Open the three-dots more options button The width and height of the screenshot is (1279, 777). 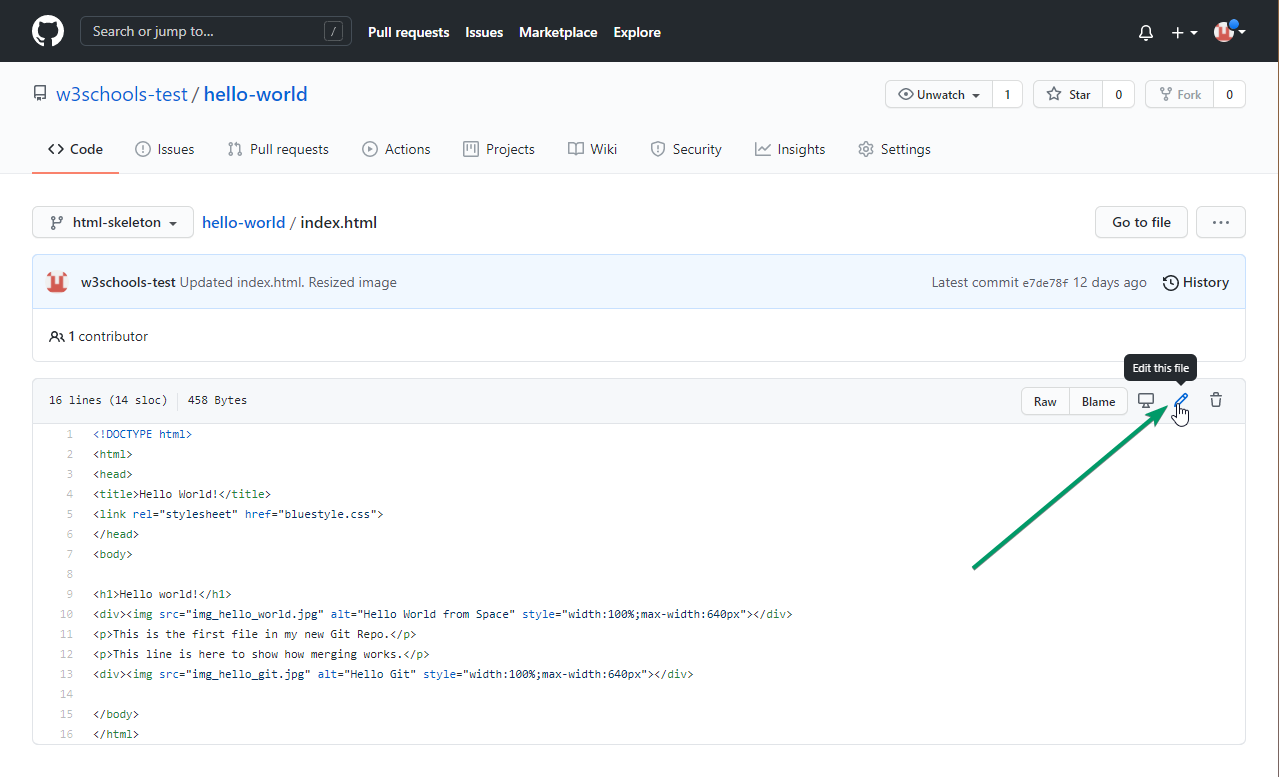tap(1220, 222)
